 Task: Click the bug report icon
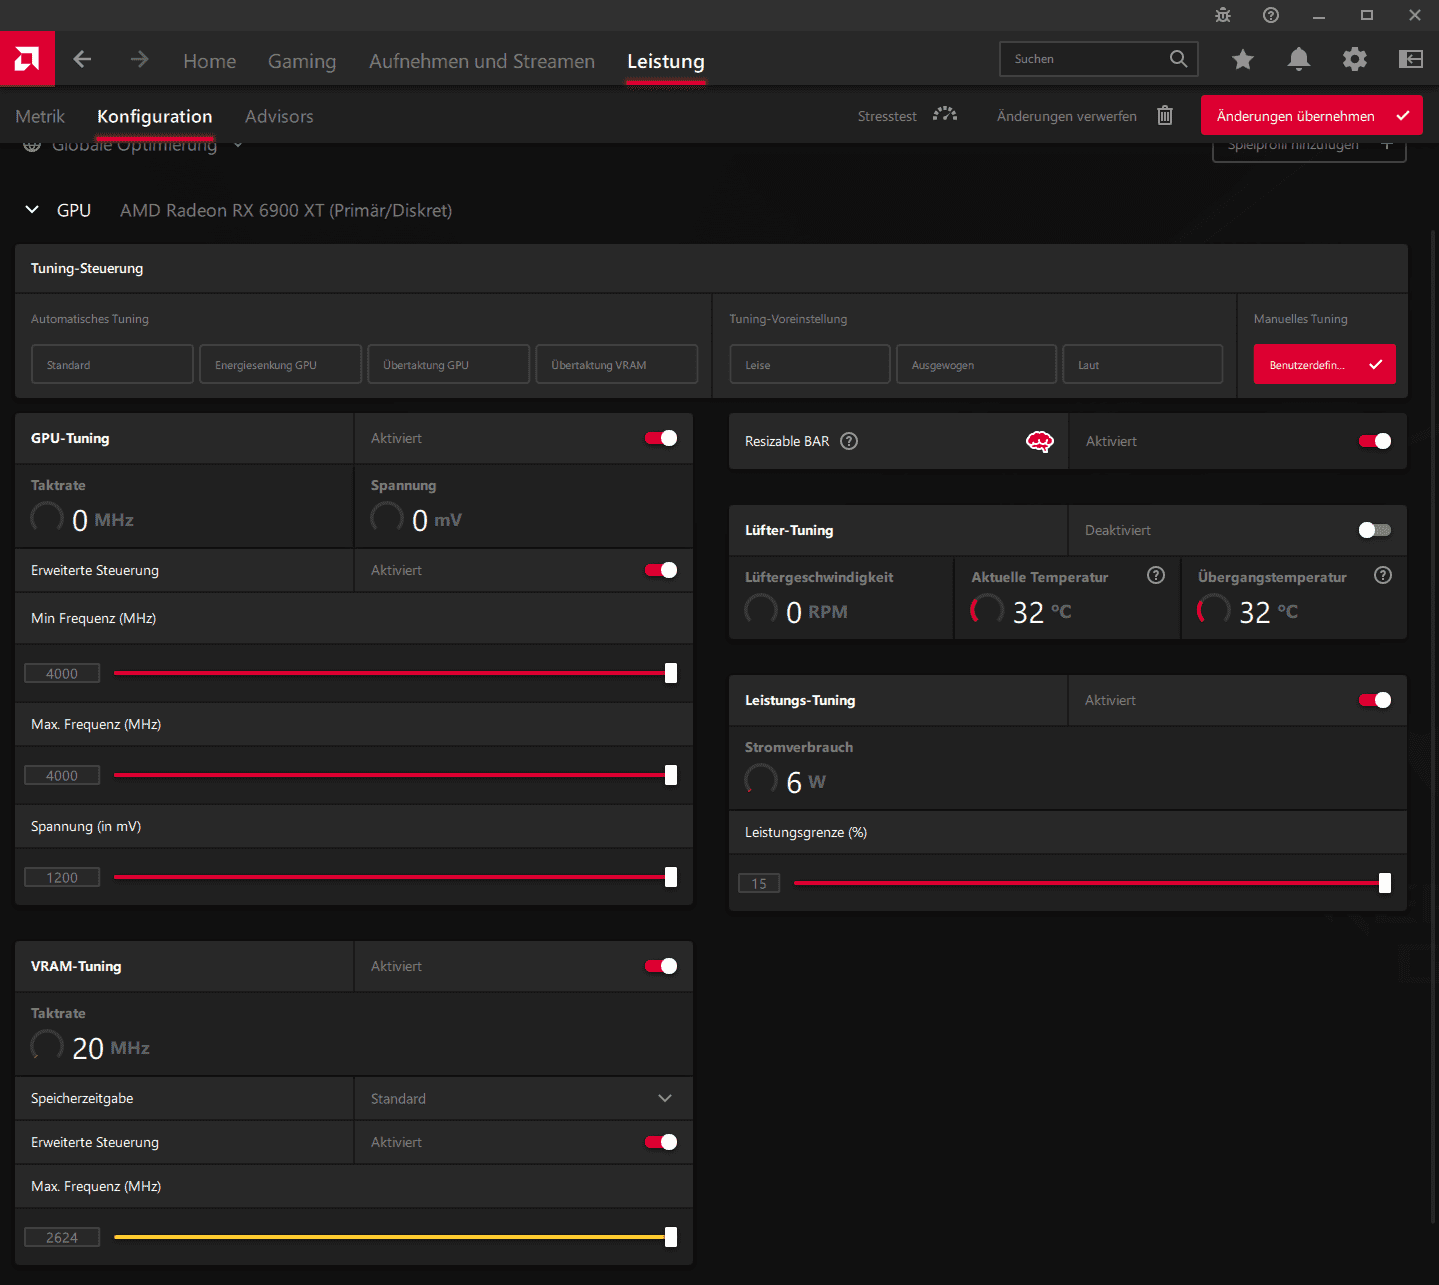coord(1223,15)
